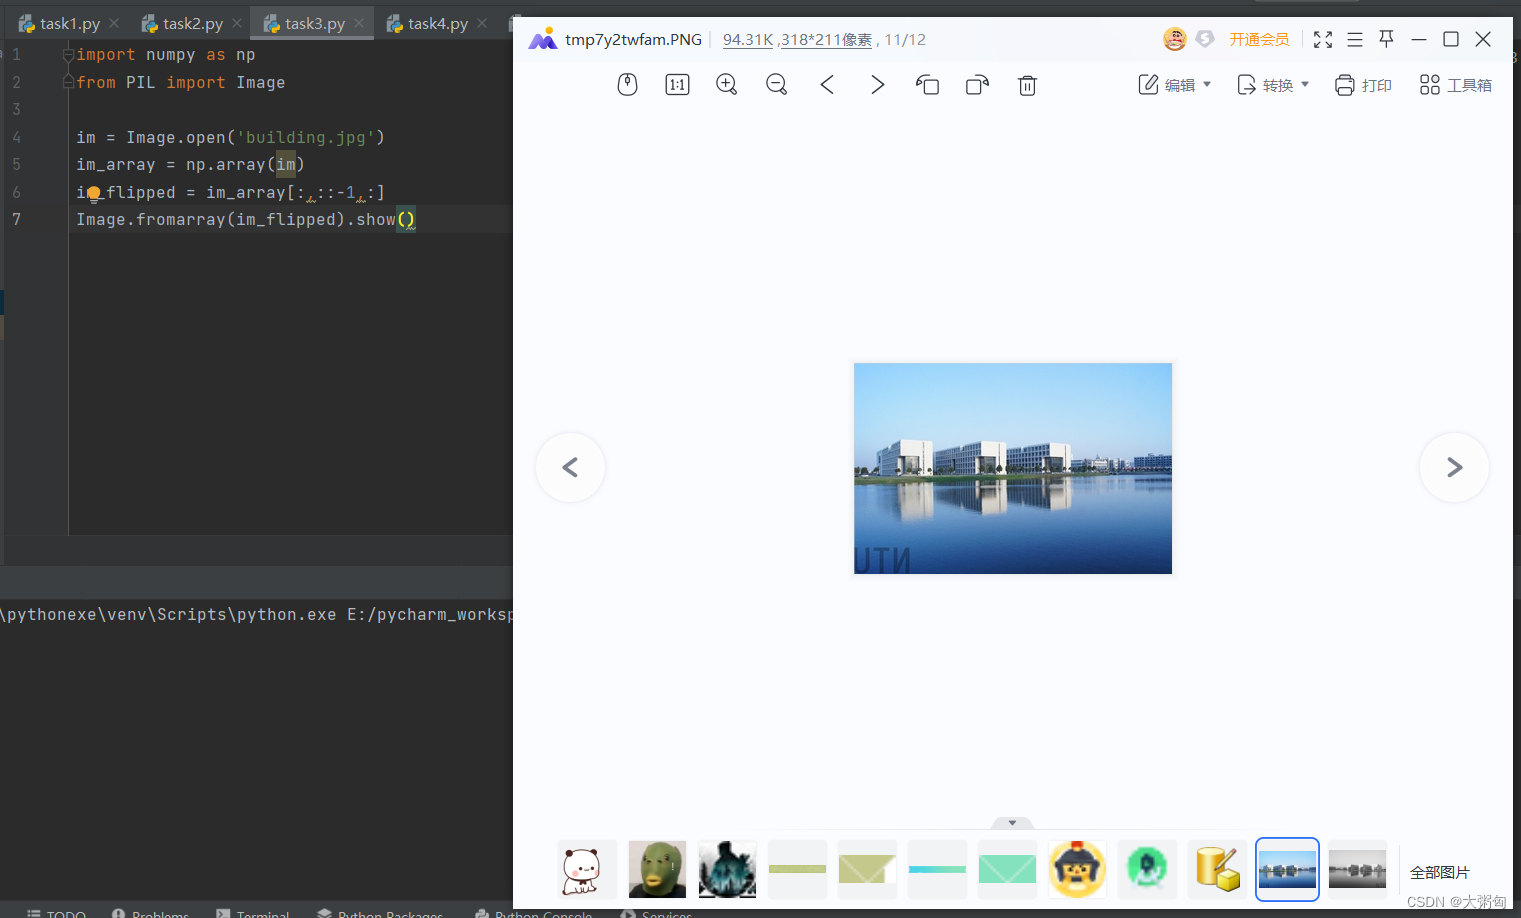The width and height of the screenshot is (1521, 918).
Task: Collapse the import block fold marker
Action: click(68, 54)
